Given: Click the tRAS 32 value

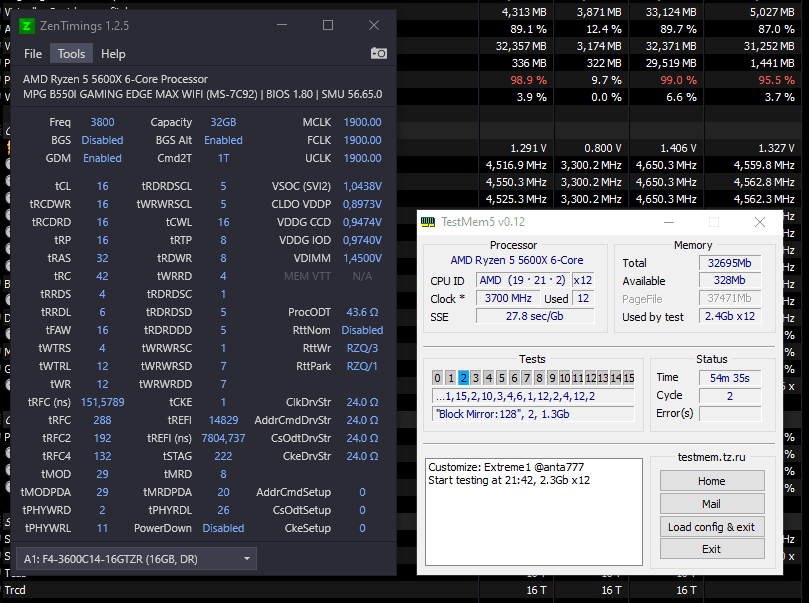Looking at the screenshot, I should click(x=102, y=258).
